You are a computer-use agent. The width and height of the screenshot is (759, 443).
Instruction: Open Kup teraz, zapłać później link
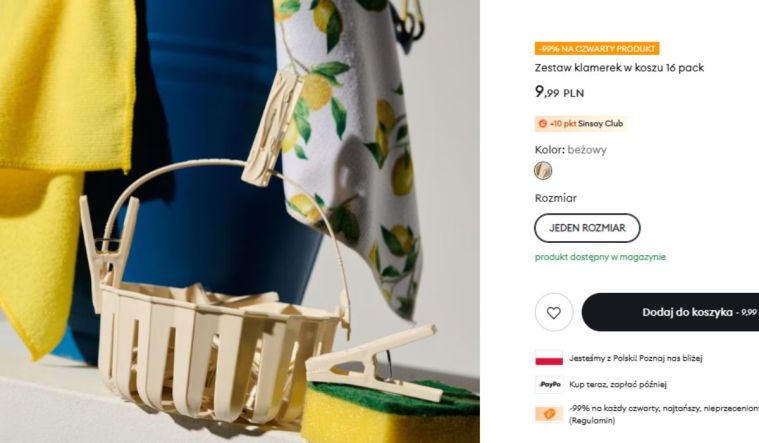point(618,384)
